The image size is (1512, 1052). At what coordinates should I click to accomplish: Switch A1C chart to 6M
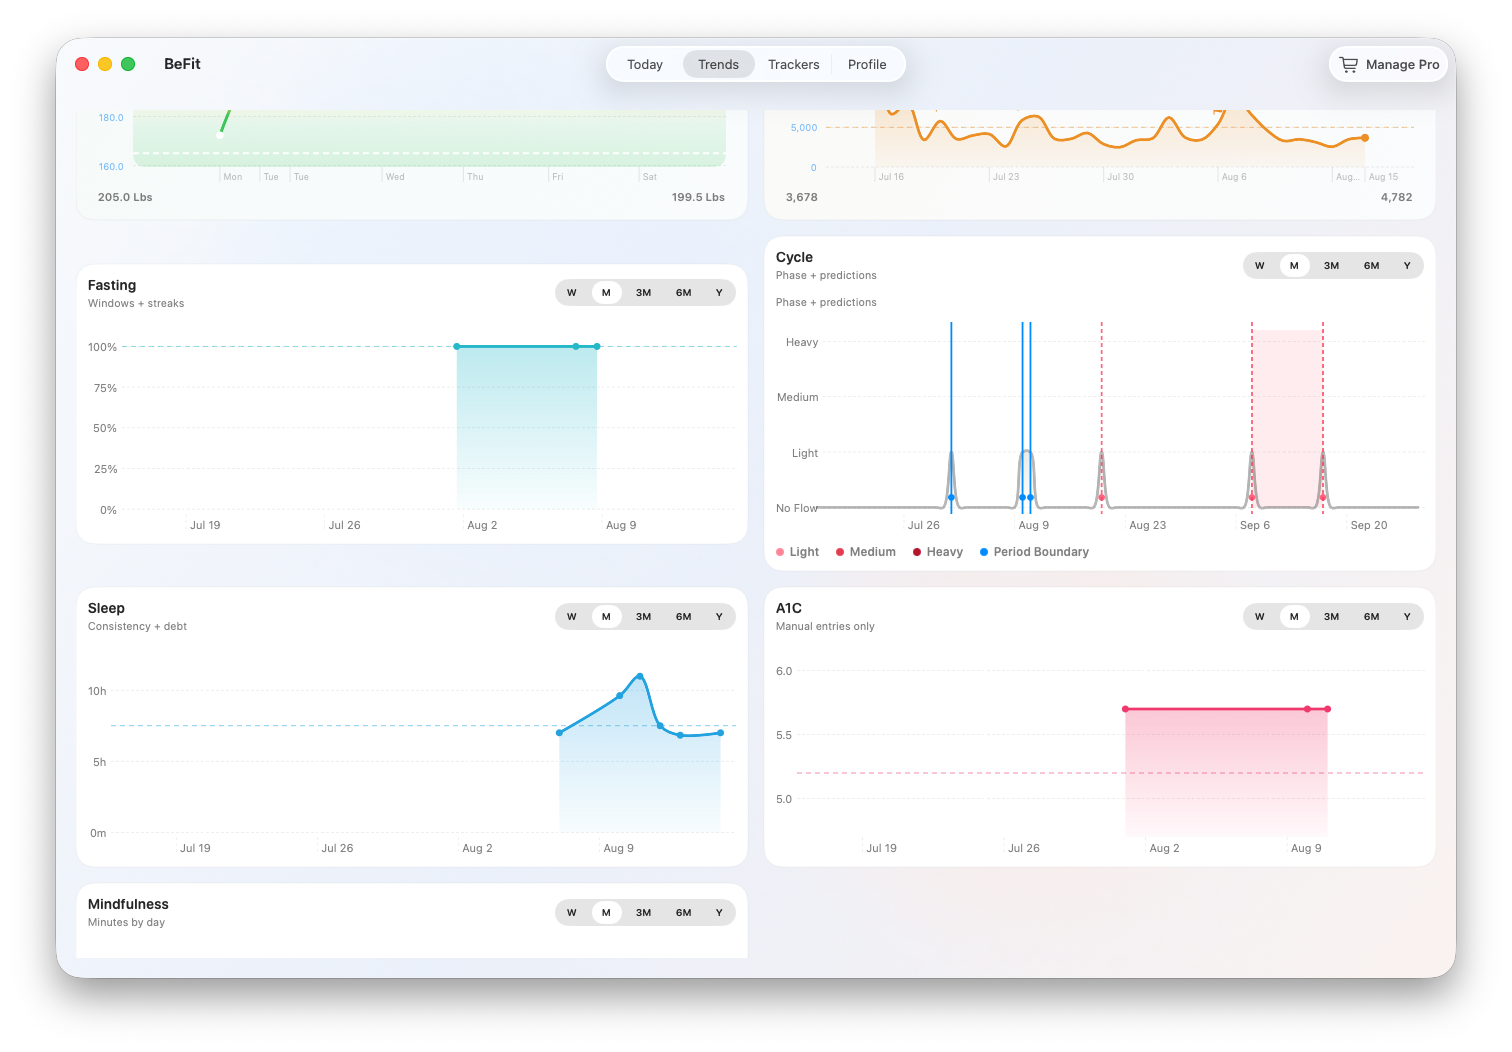(x=1371, y=617)
